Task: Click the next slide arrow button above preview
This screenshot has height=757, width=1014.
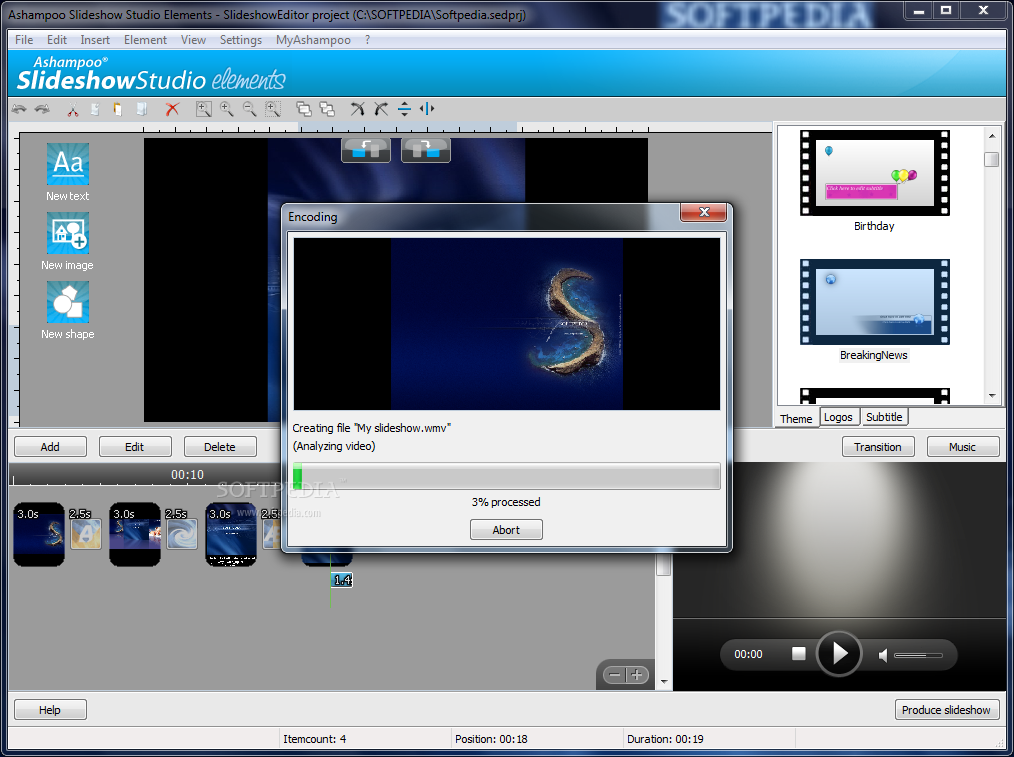Action: click(426, 150)
